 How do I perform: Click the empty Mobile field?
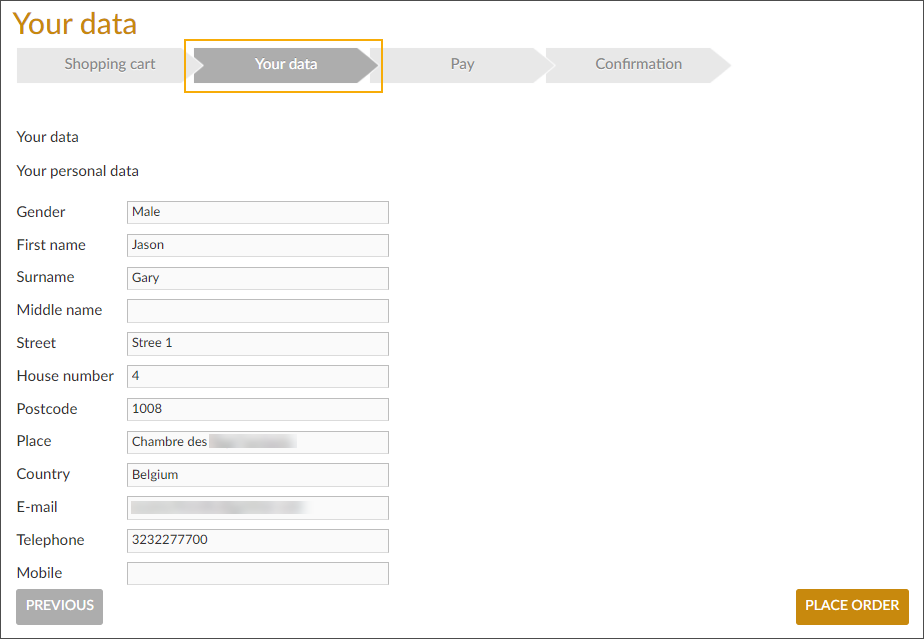click(258, 573)
